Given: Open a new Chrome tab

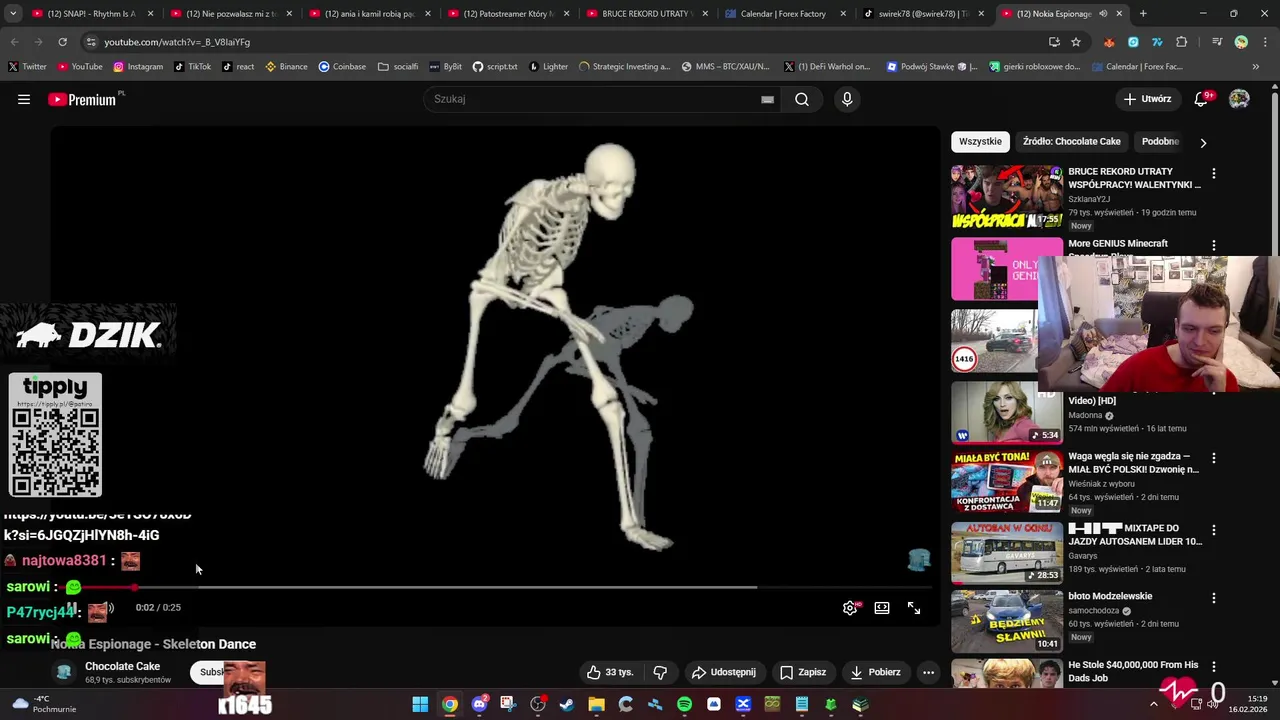Looking at the screenshot, I should coord(1143,14).
